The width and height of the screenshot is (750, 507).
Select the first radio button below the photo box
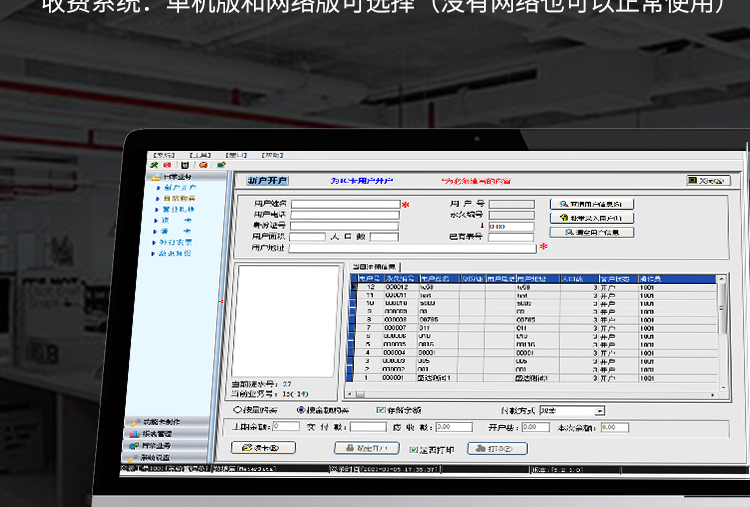[x=237, y=410]
